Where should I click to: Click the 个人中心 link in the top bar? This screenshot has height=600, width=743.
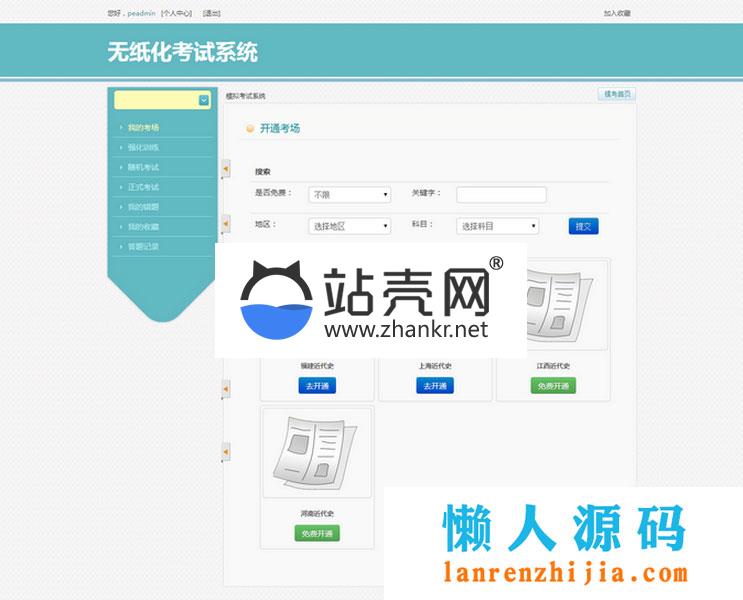pyautogui.click(x=178, y=14)
